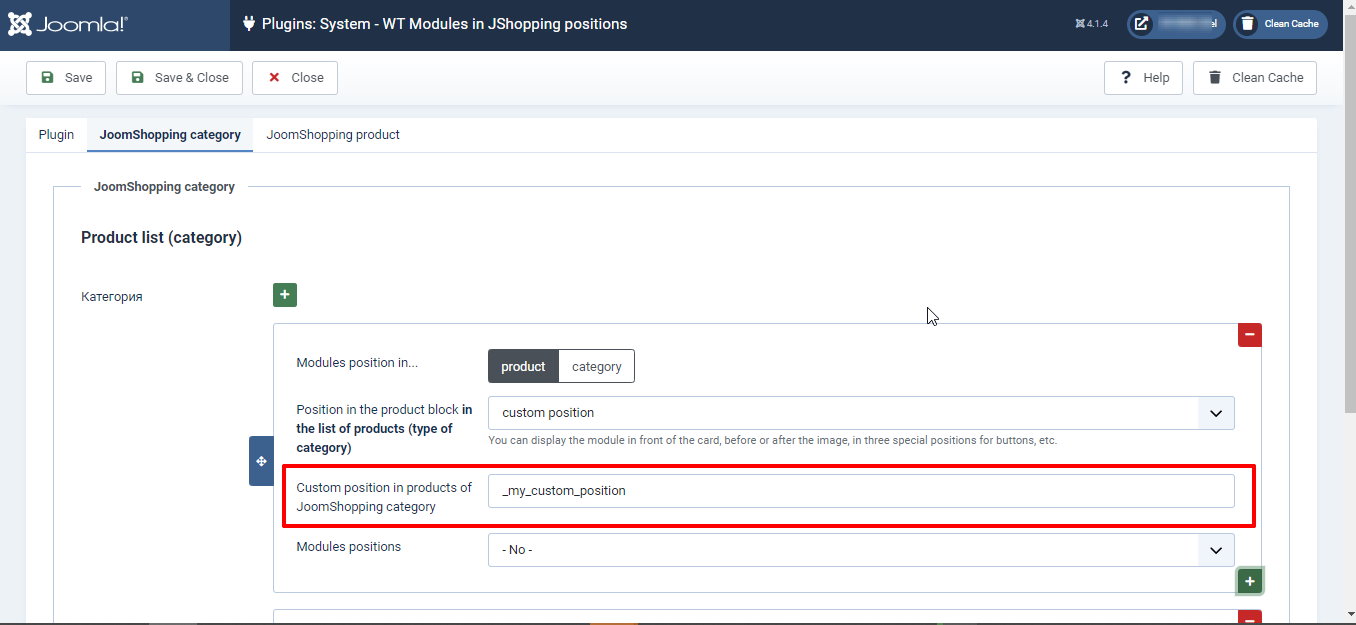Open the JoomShopping product tab
Image resolution: width=1356 pixels, height=625 pixels.
(333, 135)
